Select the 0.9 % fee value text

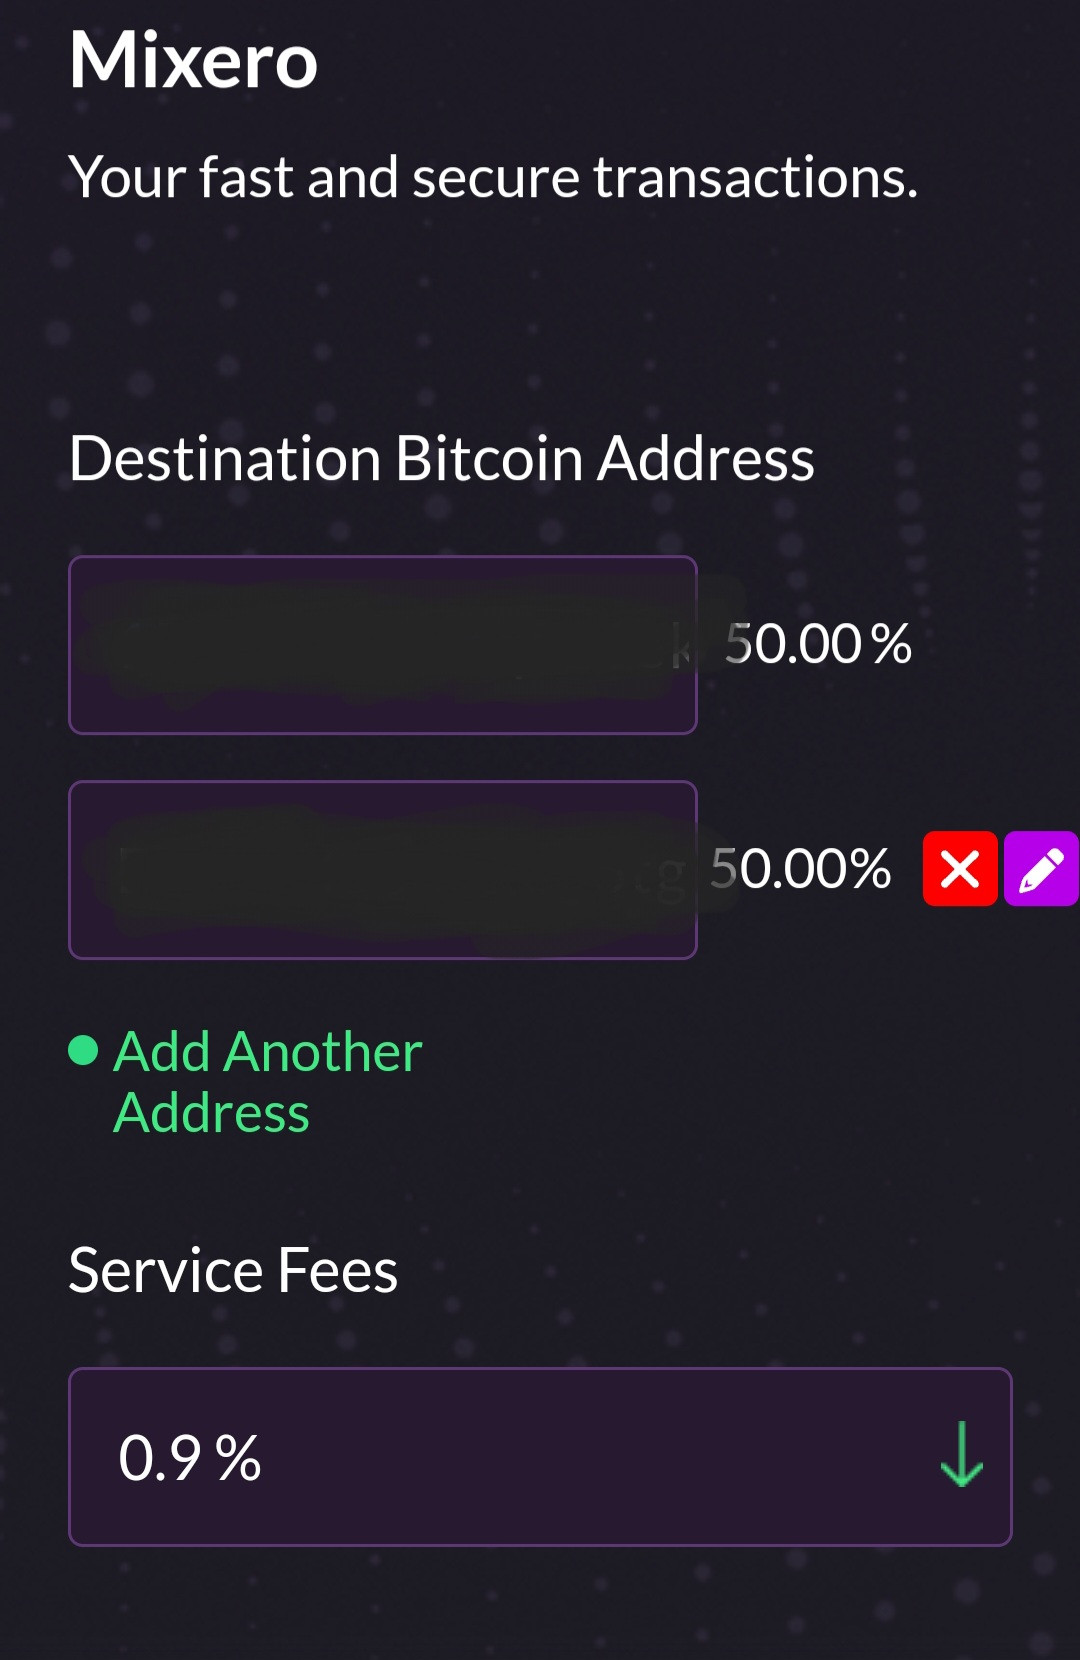[x=190, y=1458]
